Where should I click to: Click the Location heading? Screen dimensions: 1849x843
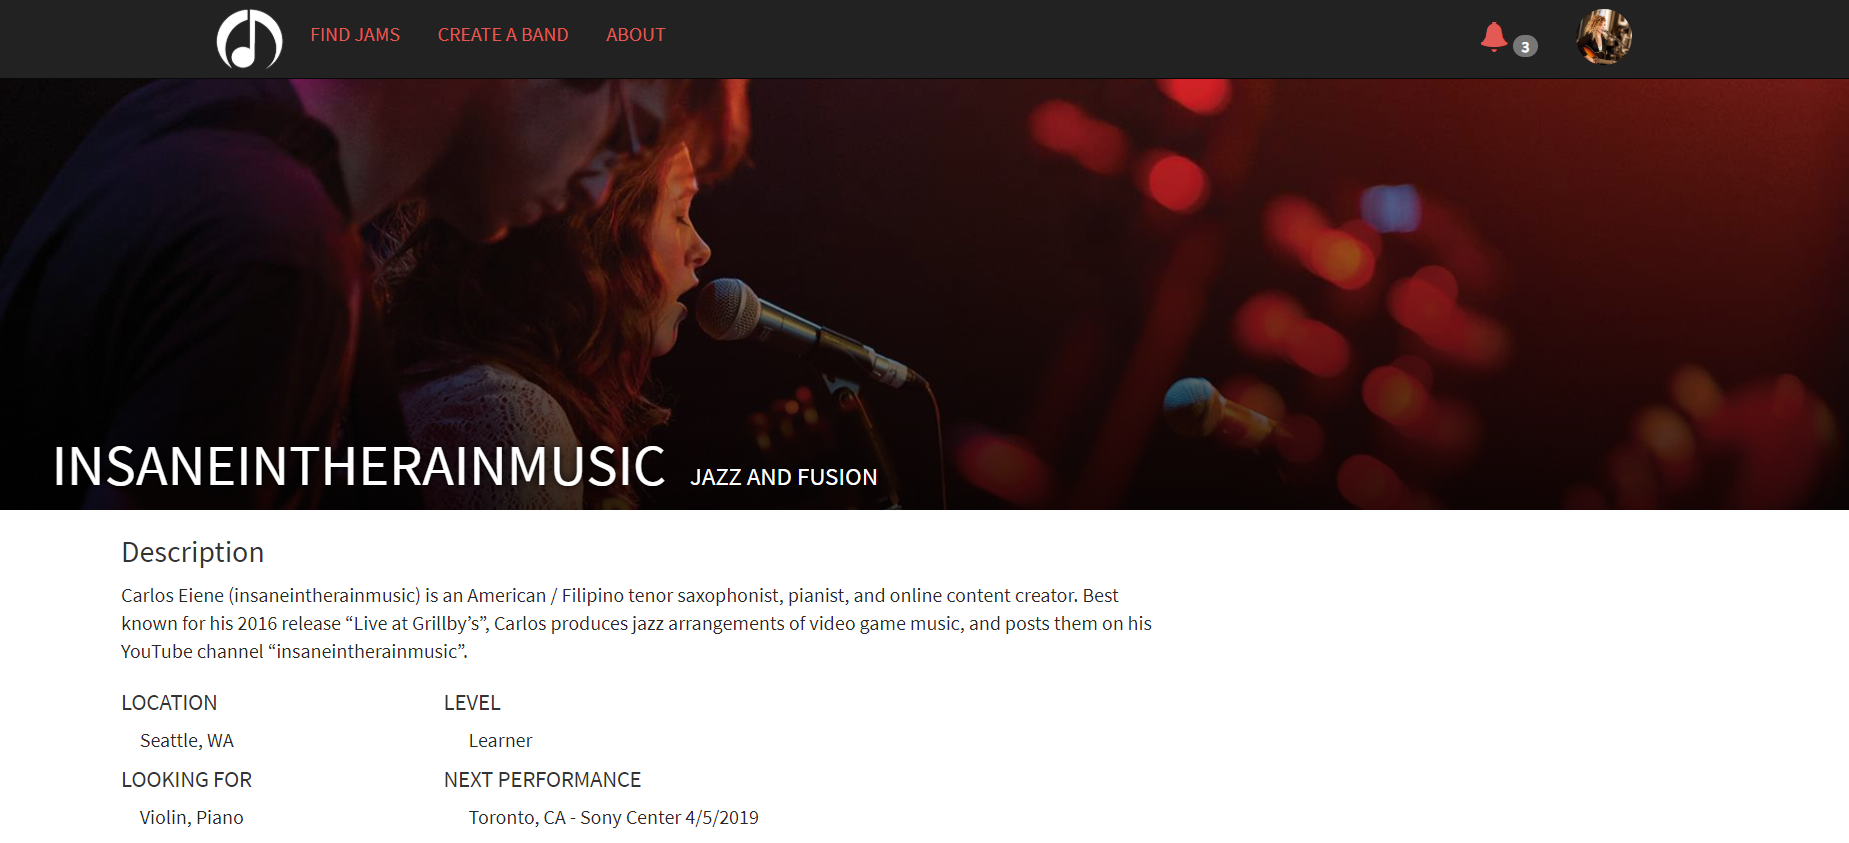click(169, 703)
